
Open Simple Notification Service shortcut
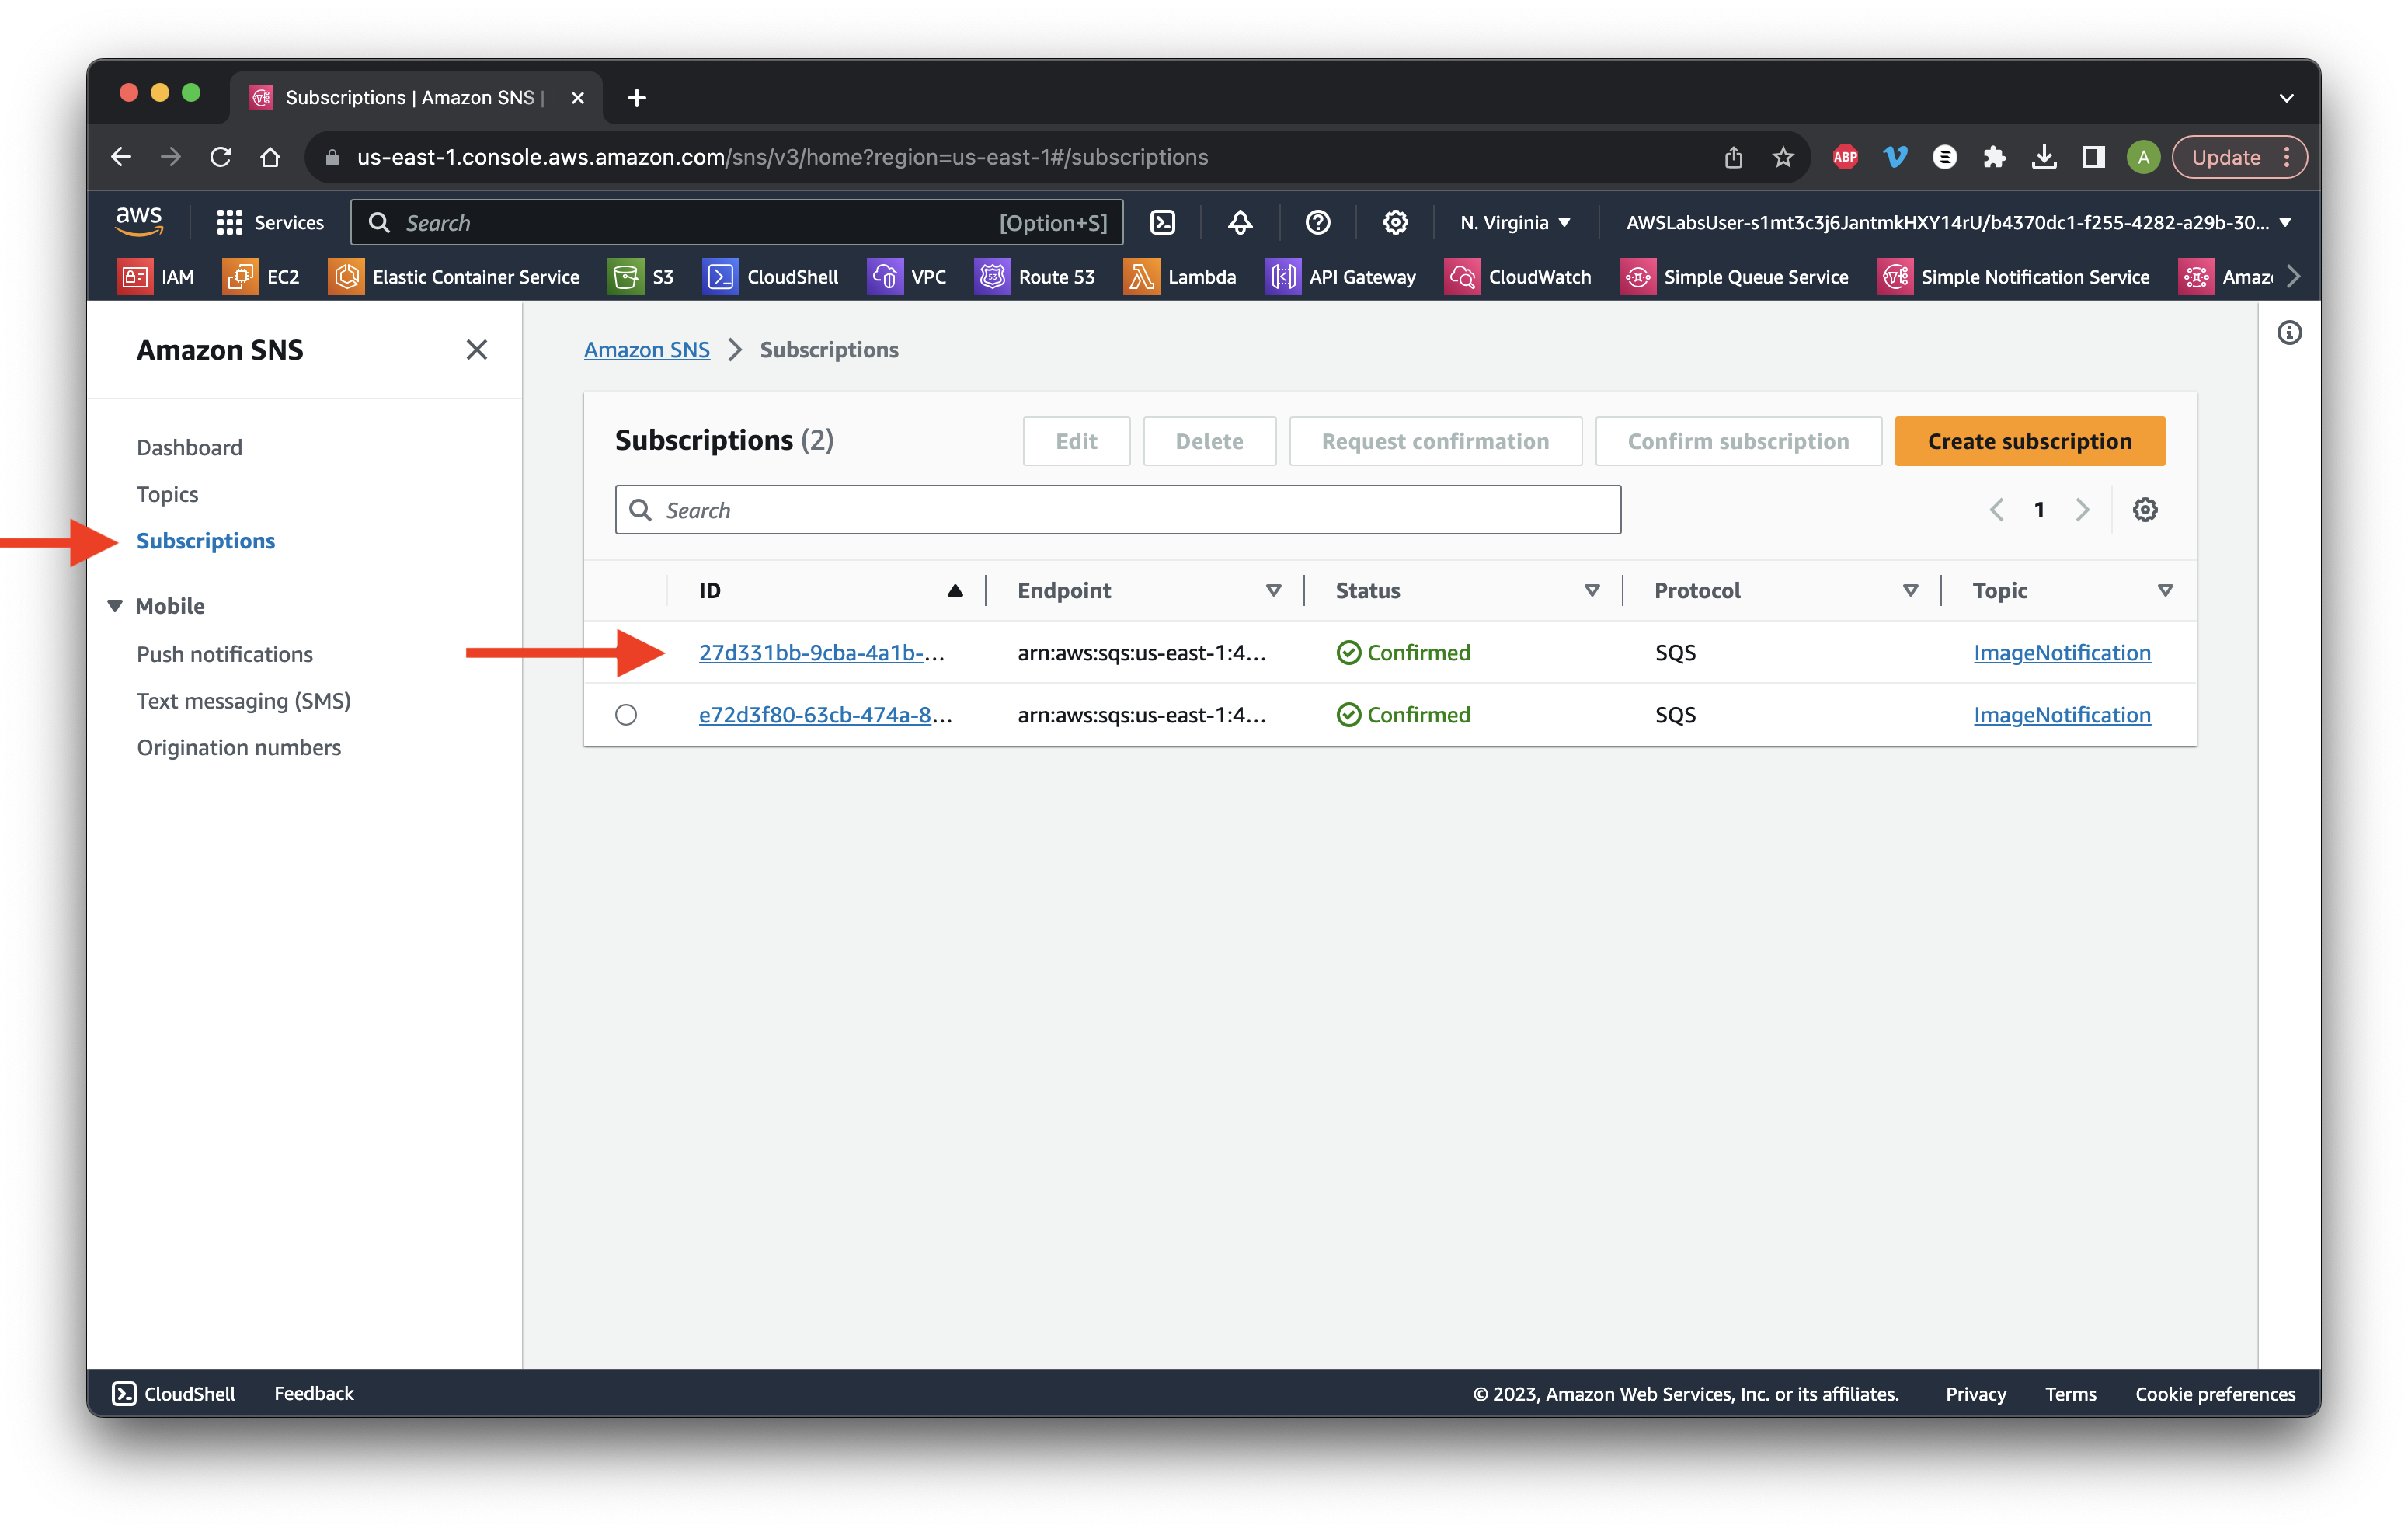click(2014, 277)
